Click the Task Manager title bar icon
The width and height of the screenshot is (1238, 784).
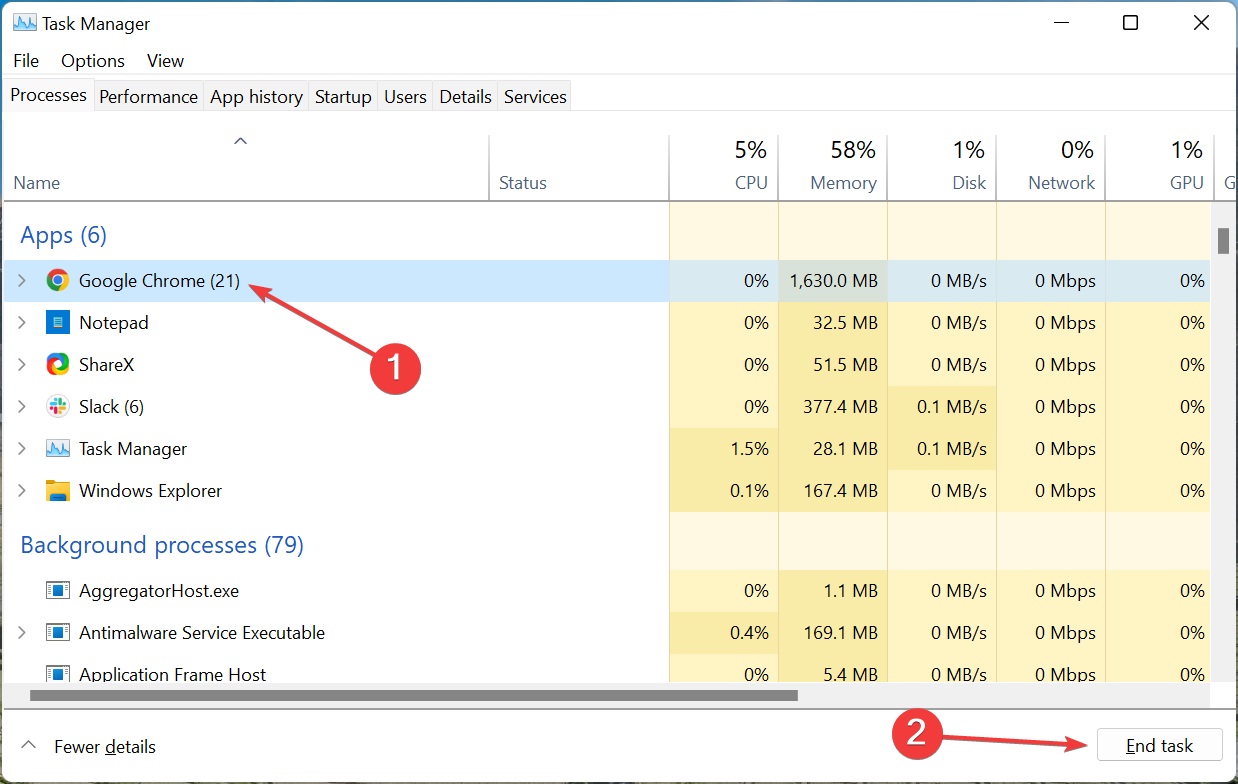click(24, 23)
